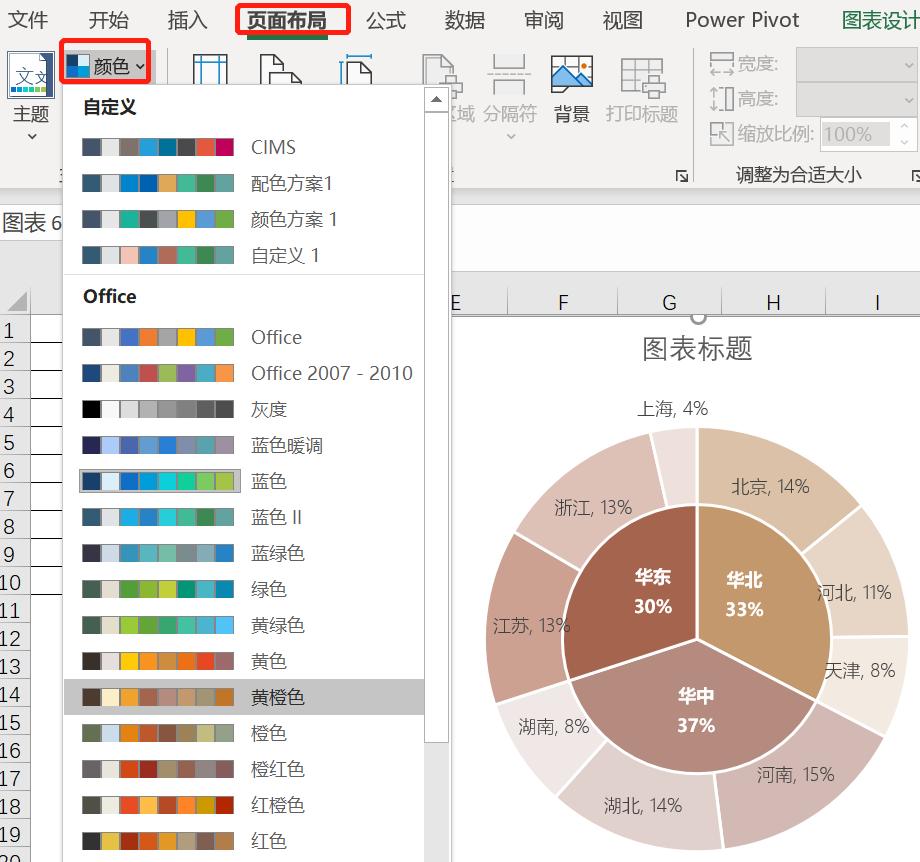Click the scrollbar up arrow in colors list
Image resolution: width=920 pixels, height=862 pixels.
436,99
